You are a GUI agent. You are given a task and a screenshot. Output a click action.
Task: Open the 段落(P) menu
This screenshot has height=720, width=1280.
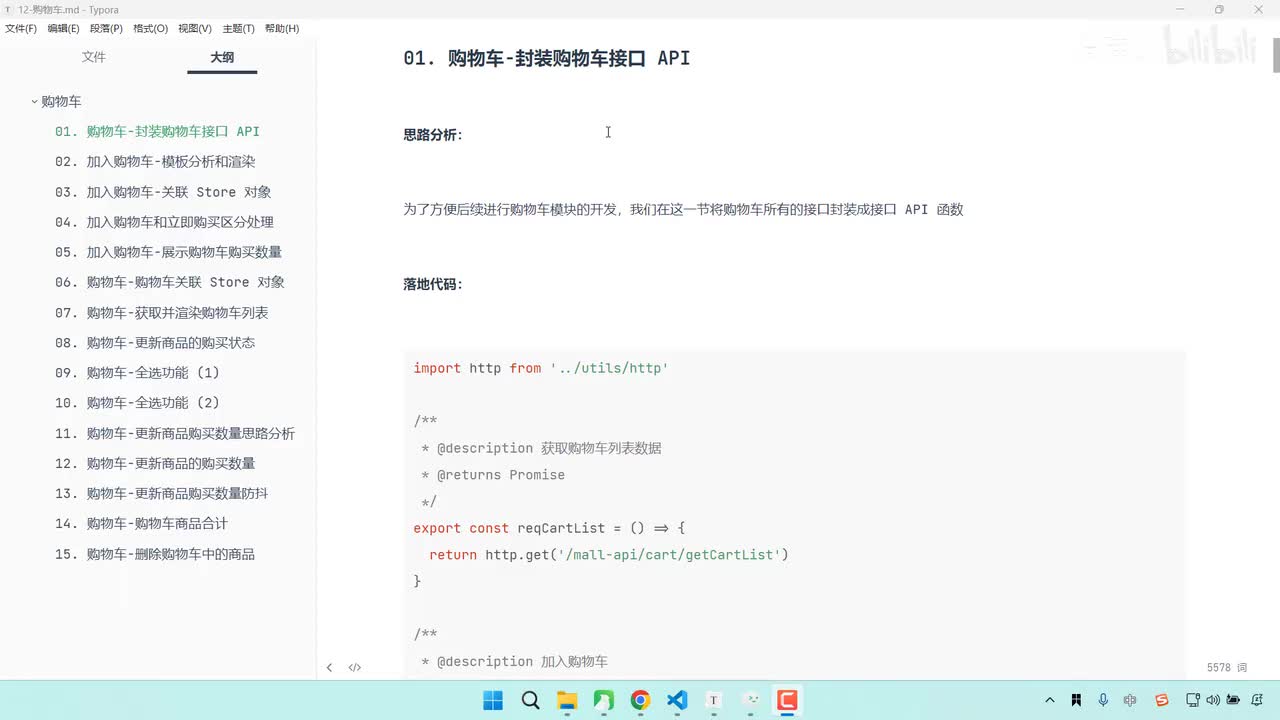[x=106, y=29]
